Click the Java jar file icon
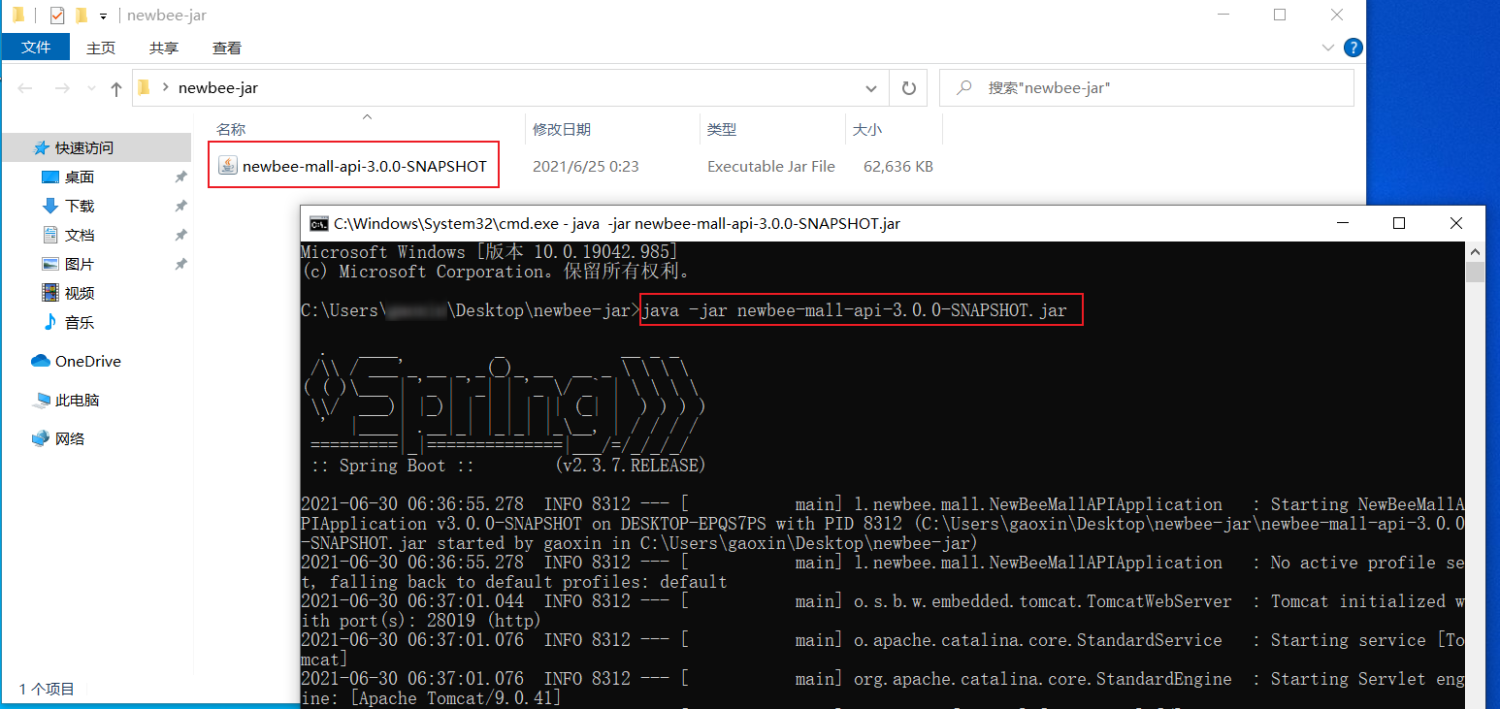This screenshot has width=1500, height=709. [x=227, y=166]
